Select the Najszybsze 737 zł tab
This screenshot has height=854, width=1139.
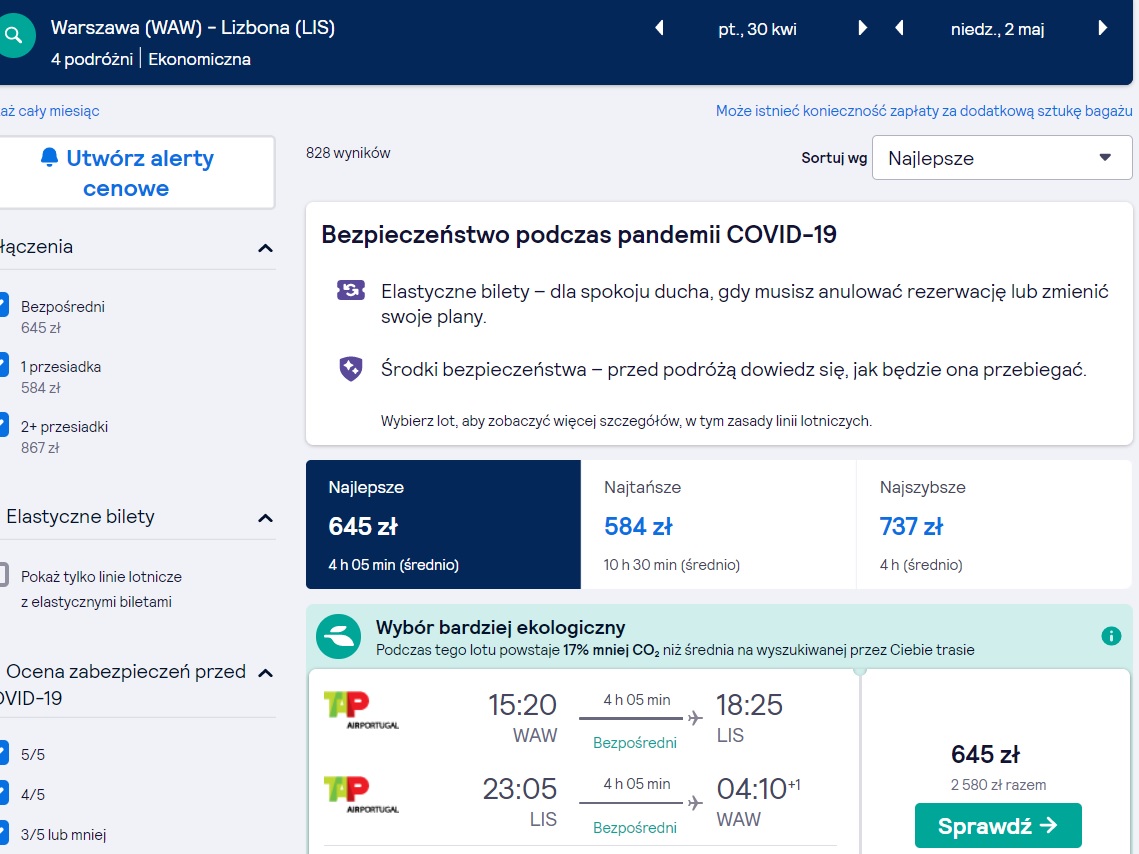(x=994, y=524)
